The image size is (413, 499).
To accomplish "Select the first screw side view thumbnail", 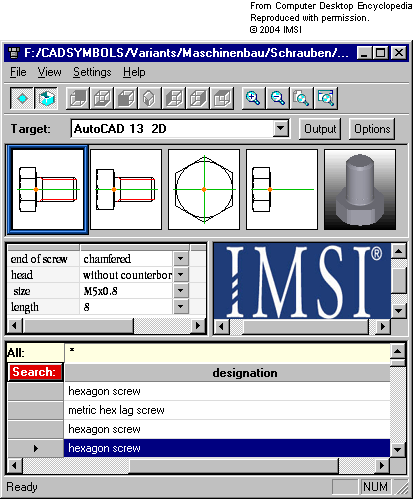I will coord(48,189).
